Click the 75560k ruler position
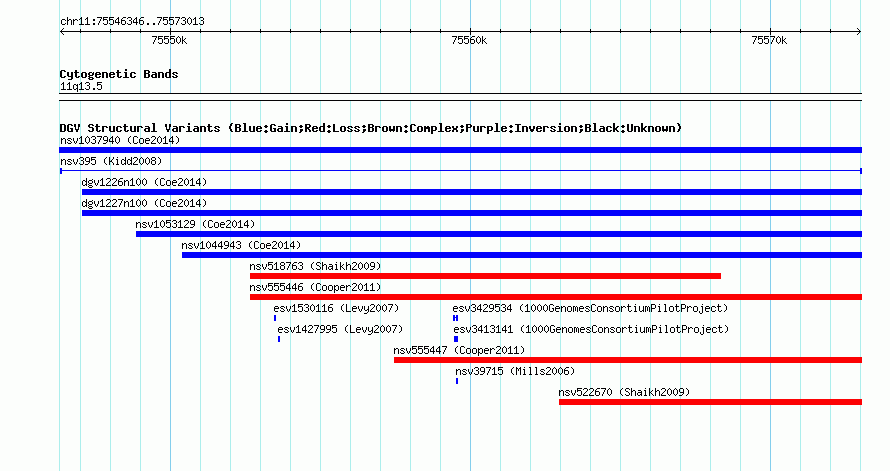This screenshot has width=890, height=471. pos(469,40)
